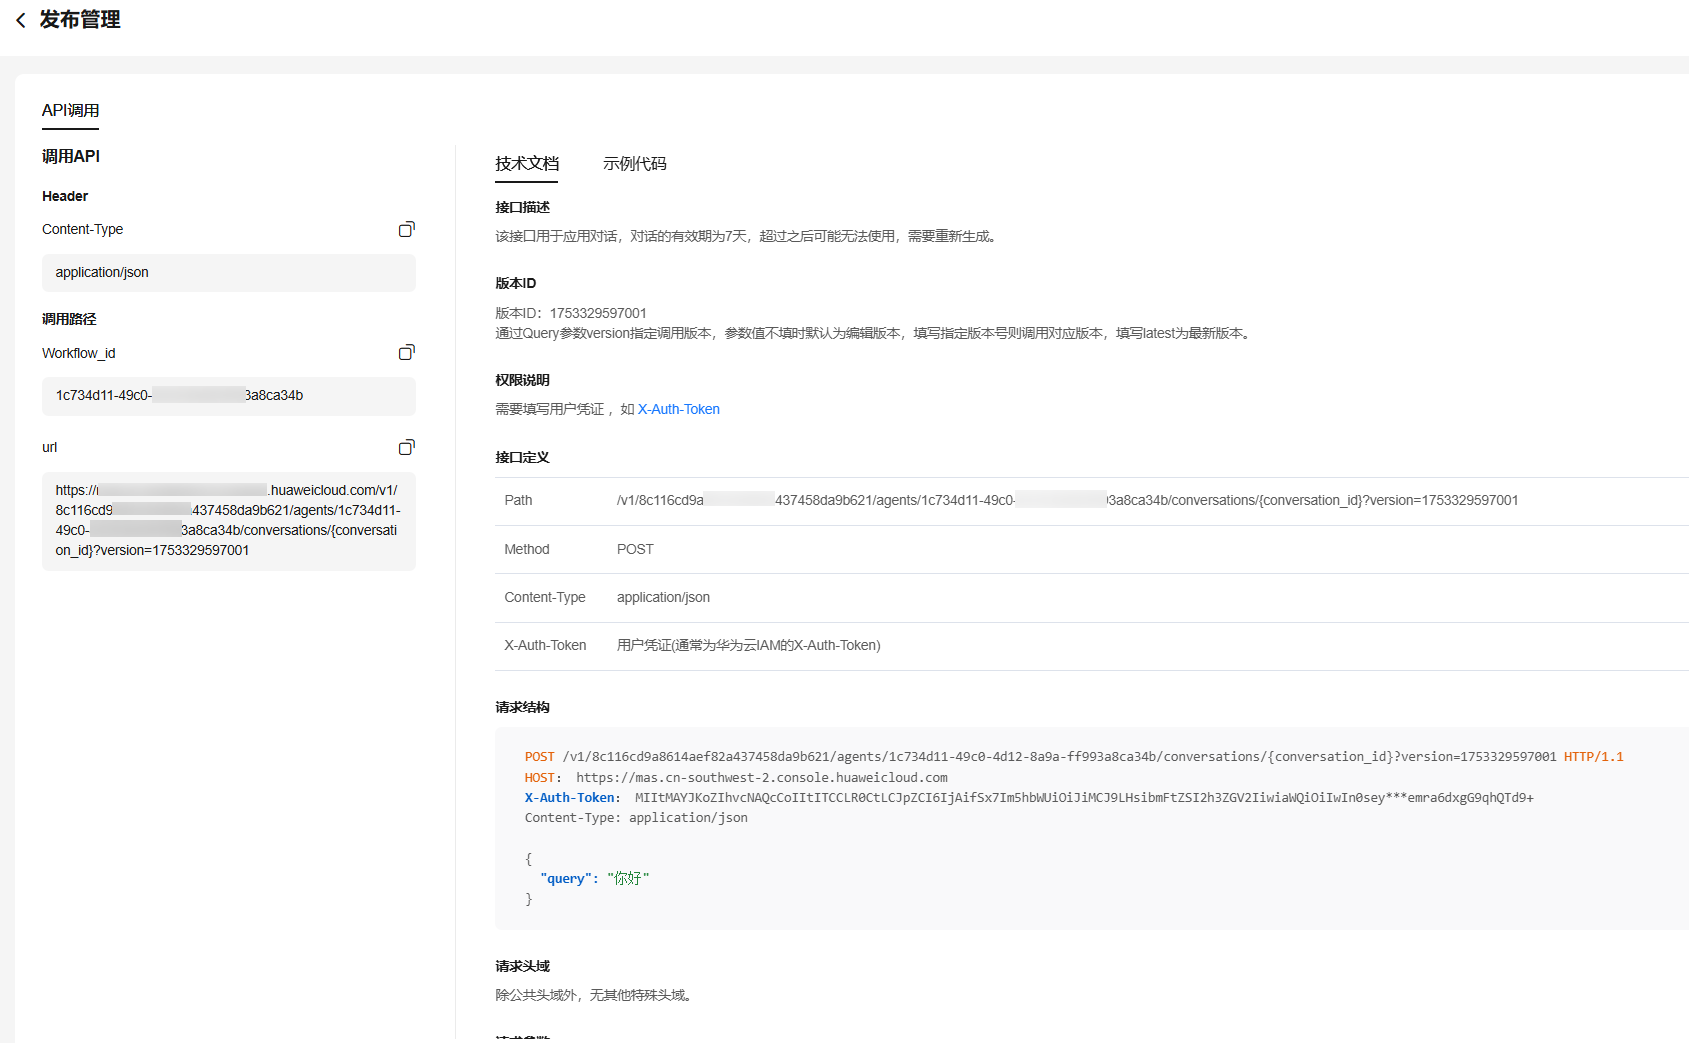Copy the Workflow_id value
The height and width of the screenshot is (1043, 1689).
tap(406, 353)
